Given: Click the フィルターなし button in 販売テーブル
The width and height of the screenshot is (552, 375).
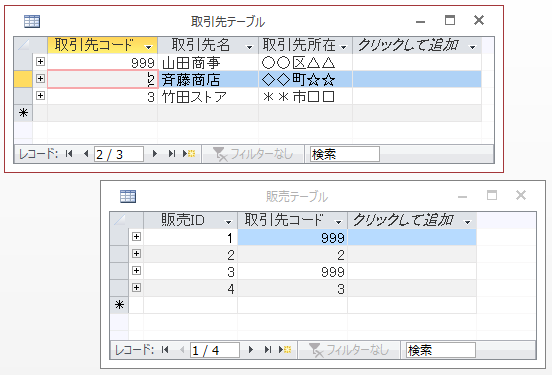Looking at the screenshot, I should coord(349,350).
